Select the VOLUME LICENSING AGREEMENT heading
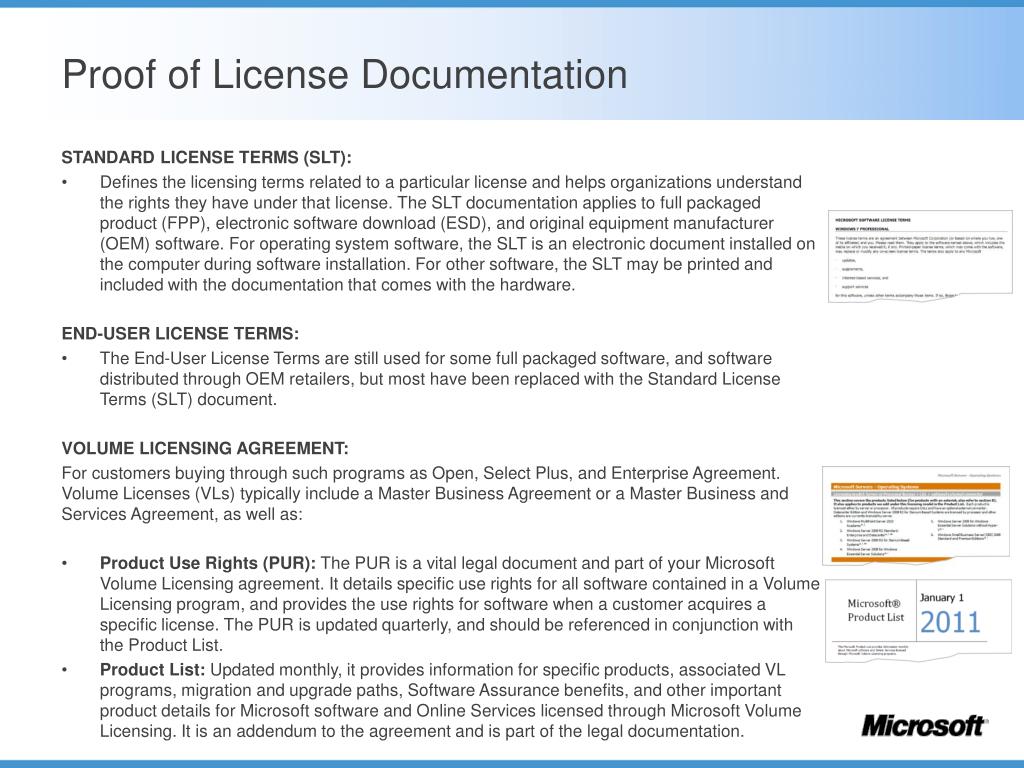This screenshot has width=1024, height=768. (205, 449)
